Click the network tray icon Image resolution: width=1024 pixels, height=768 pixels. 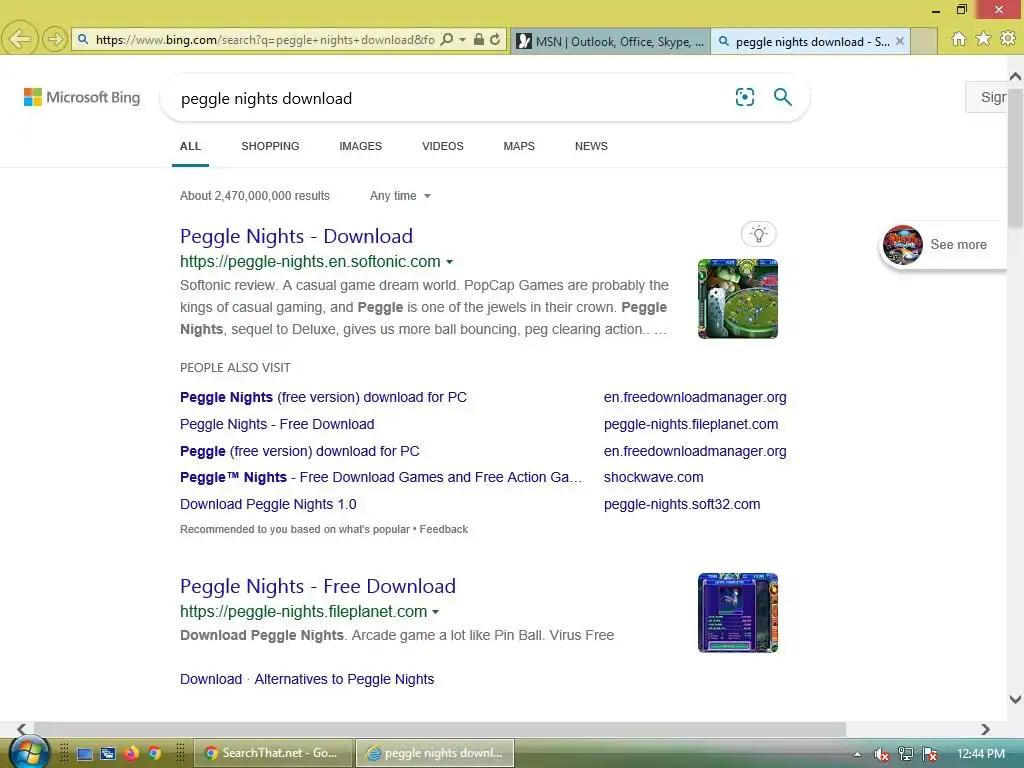click(905, 754)
